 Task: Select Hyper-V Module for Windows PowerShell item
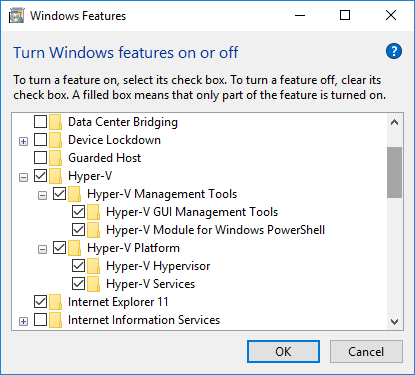(215, 230)
